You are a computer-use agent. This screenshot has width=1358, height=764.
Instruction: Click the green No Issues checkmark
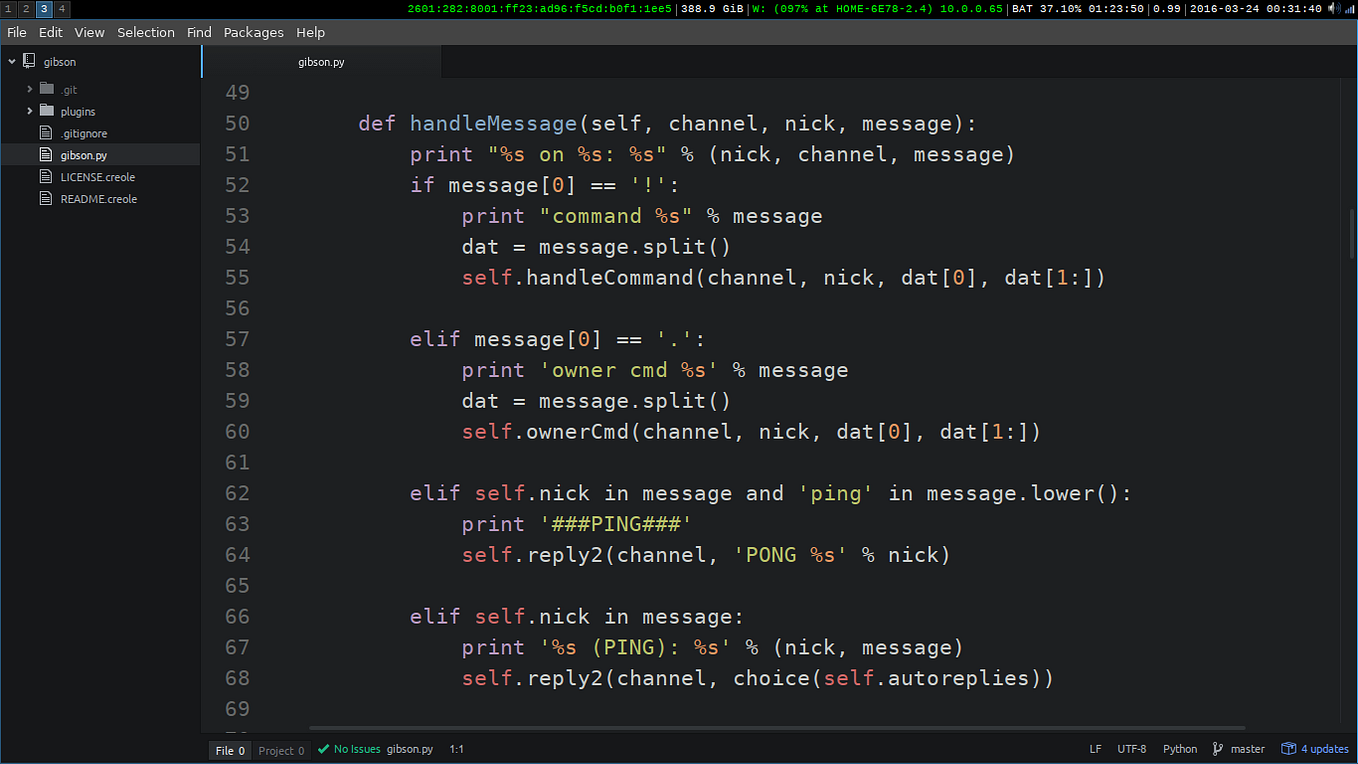[x=322, y=748]
